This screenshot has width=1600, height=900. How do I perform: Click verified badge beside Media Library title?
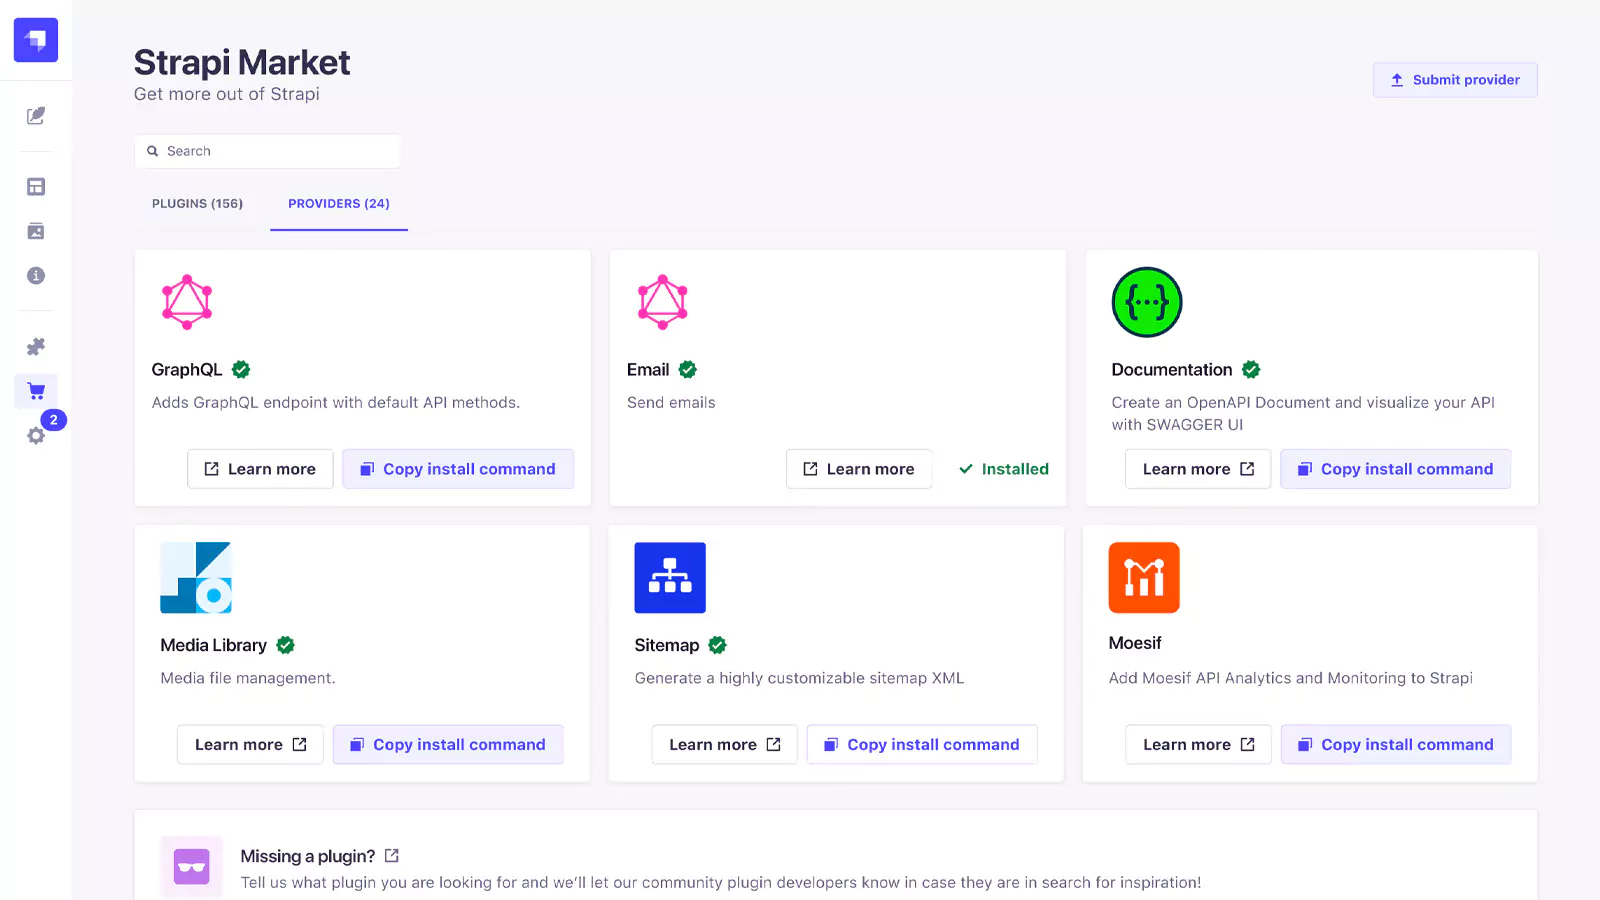click(x=286, y=646)
